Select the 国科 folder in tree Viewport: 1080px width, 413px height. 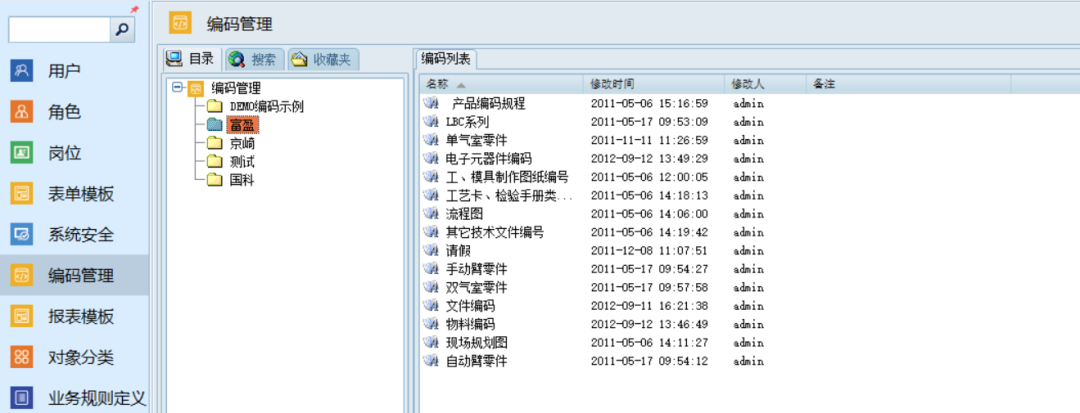point(241,180)
